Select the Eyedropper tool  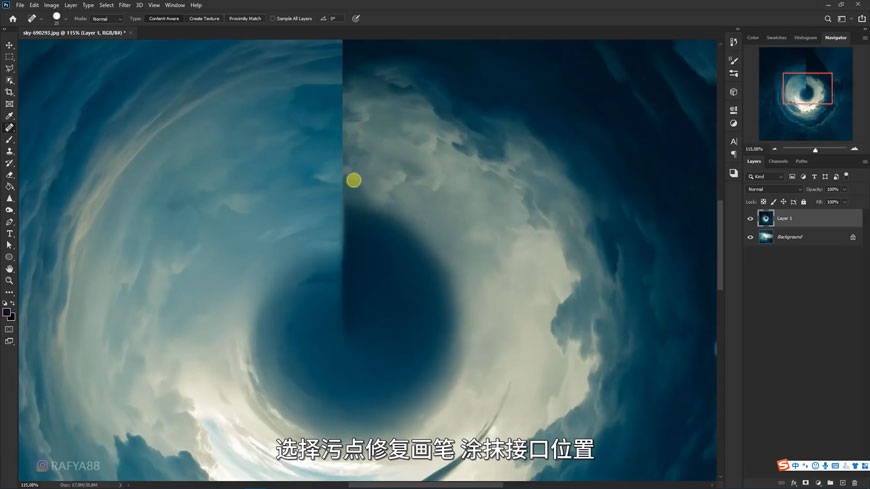click(x=9, y=116)
